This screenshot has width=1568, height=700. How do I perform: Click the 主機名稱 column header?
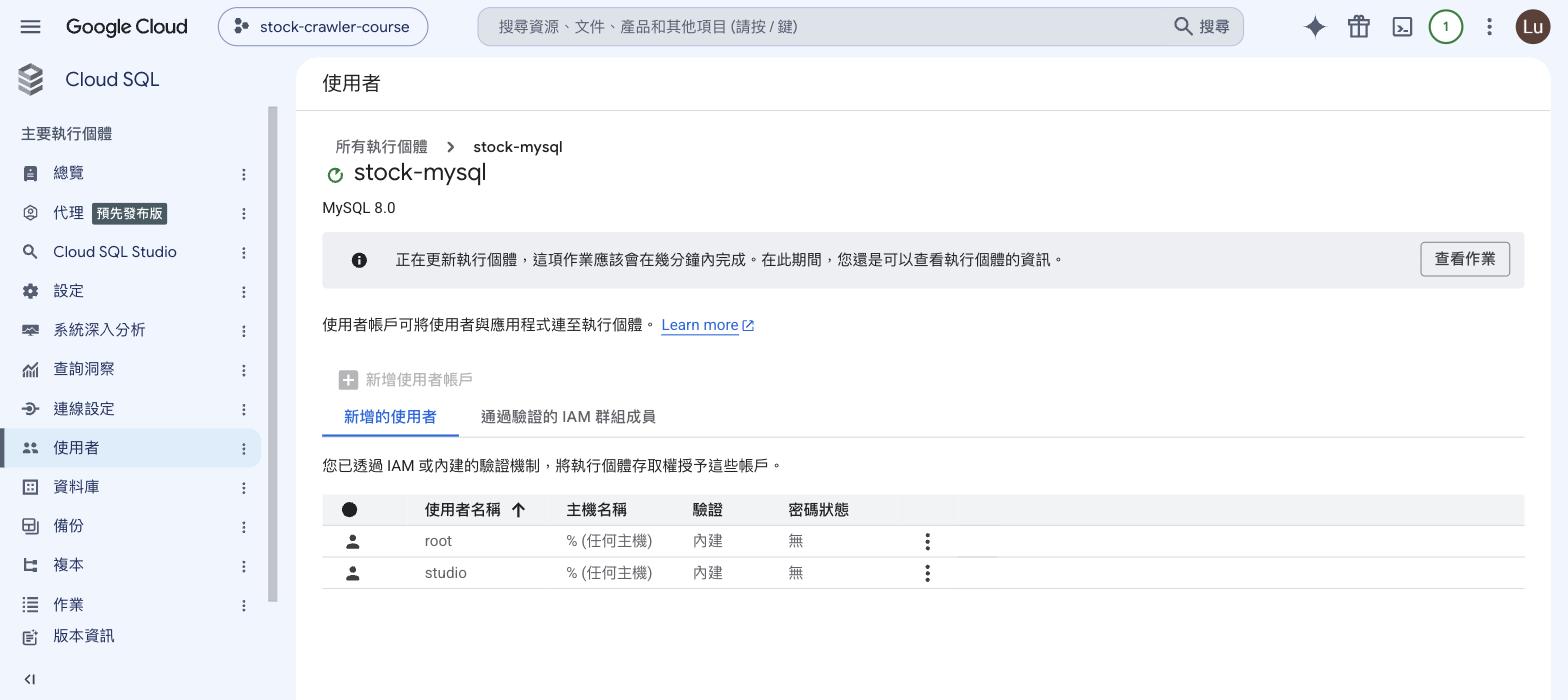pyautogui.click(x=597, y=510)
